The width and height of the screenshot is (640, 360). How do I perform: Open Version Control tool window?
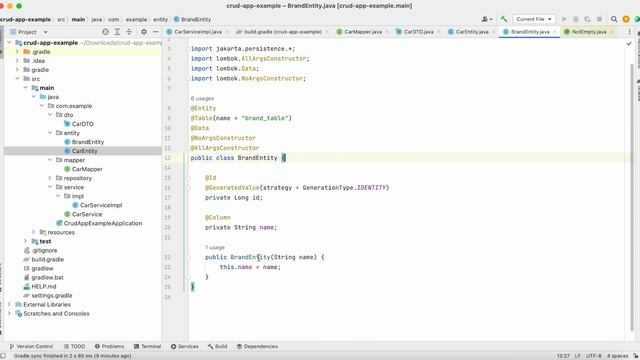(x=31, y=346)
